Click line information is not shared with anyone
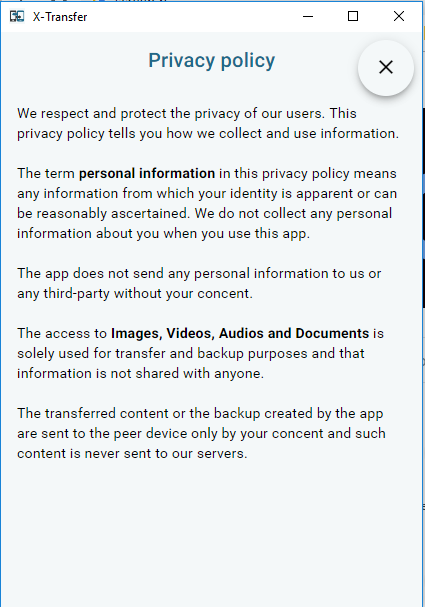Image resolution: width=425 pixels, height=607 pixels. 140,374
